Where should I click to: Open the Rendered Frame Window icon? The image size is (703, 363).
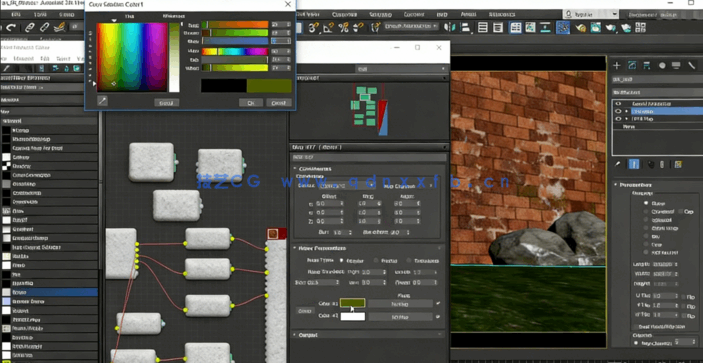tap(595, 28)
